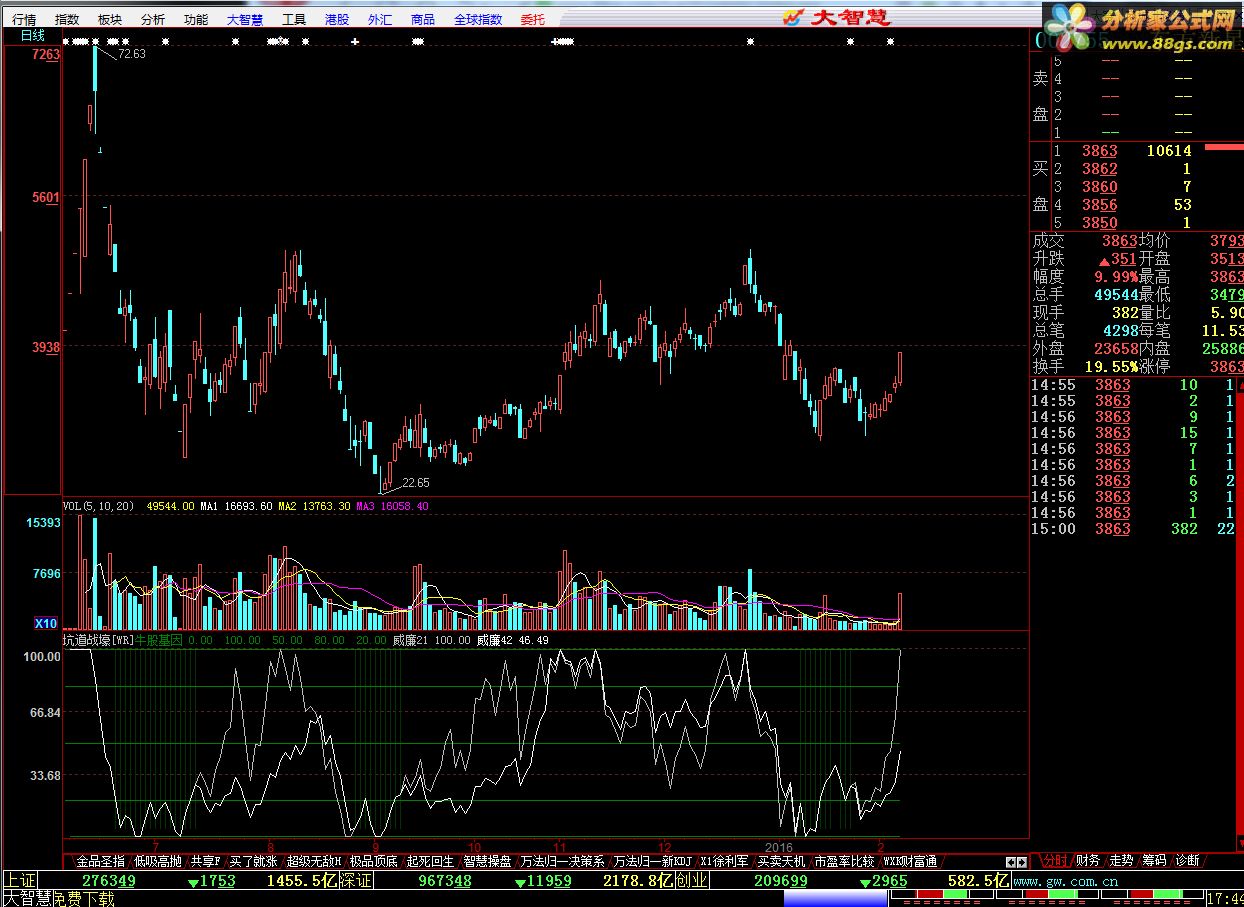Click the 5601 price axis label

46,198
